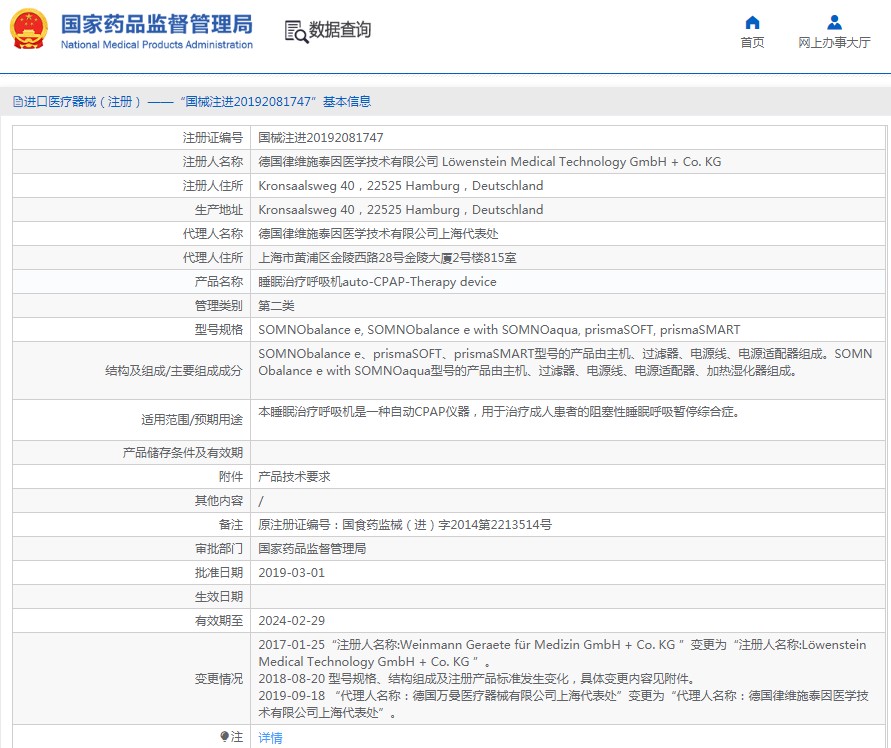The height and width of the screenshot is (748, 891).
Task: Click the 产品技术要求 attachment entry
Action: pyautogui.click(x=294, y=477)
